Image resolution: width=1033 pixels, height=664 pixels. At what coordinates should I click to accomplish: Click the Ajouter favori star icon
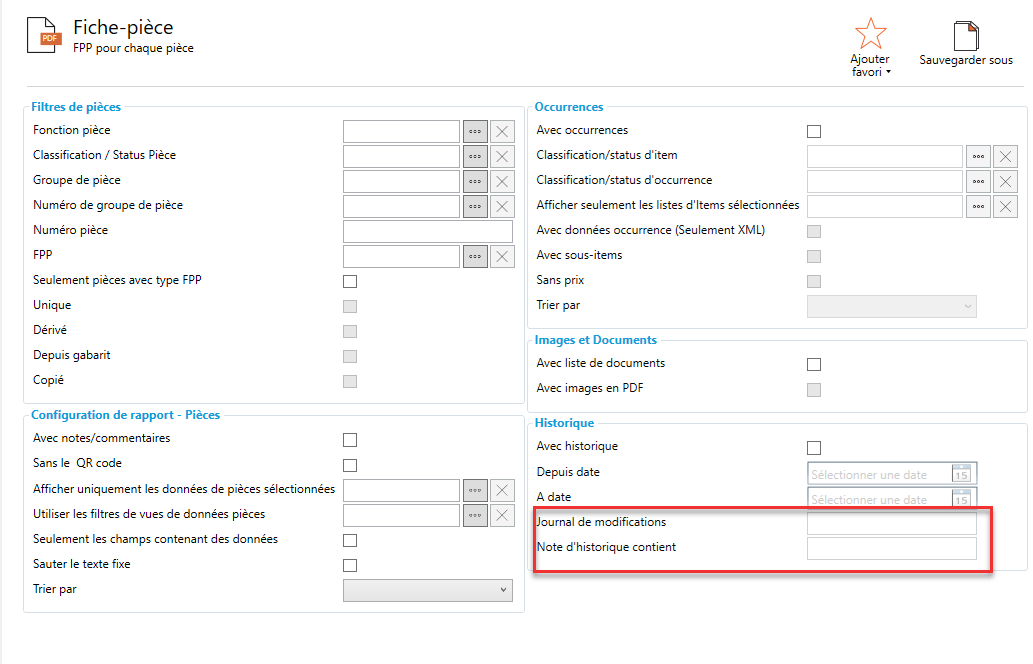coord(870,33)
